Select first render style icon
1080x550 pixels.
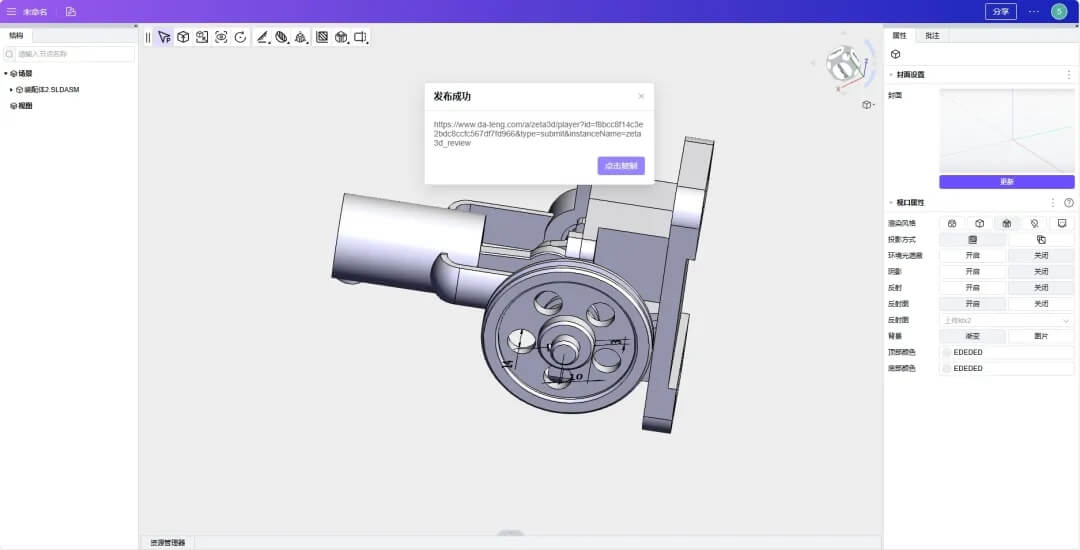tap(952, 223)
